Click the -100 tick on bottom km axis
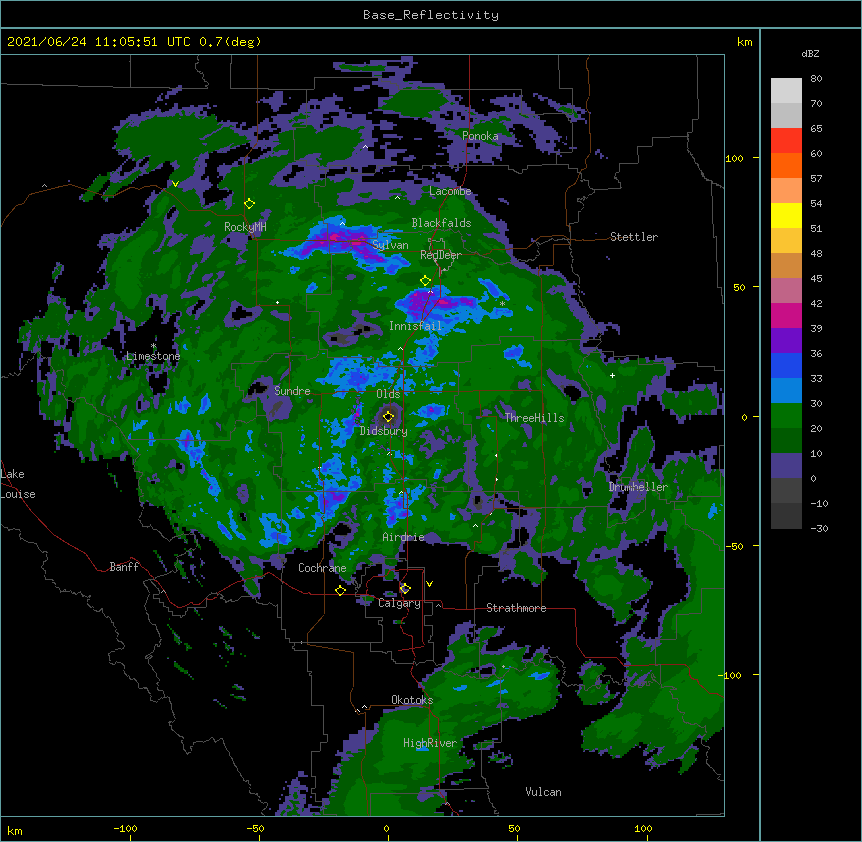 tap(125, 828)
